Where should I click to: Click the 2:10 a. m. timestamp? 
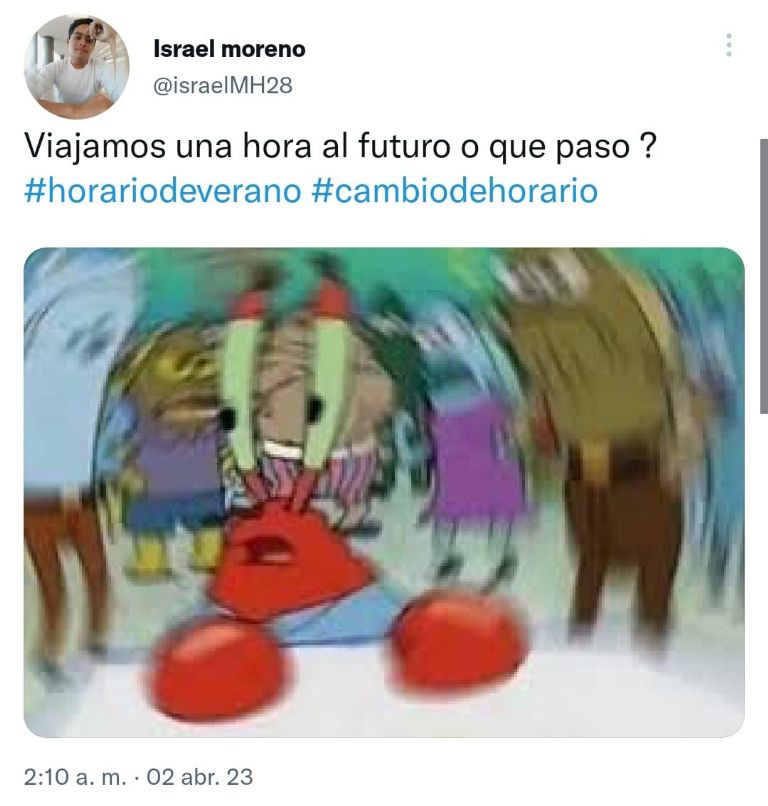[75, 777]
